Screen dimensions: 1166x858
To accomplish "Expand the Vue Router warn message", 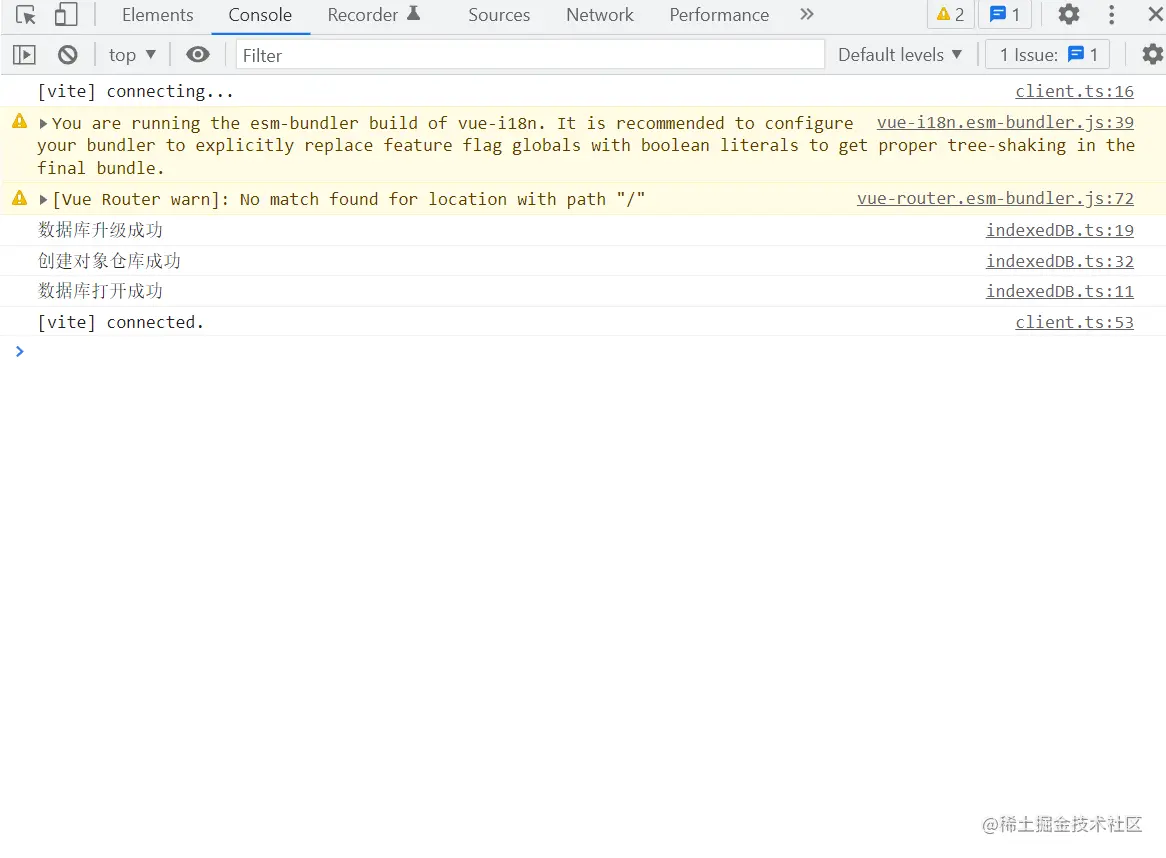I will click(43, 199).
